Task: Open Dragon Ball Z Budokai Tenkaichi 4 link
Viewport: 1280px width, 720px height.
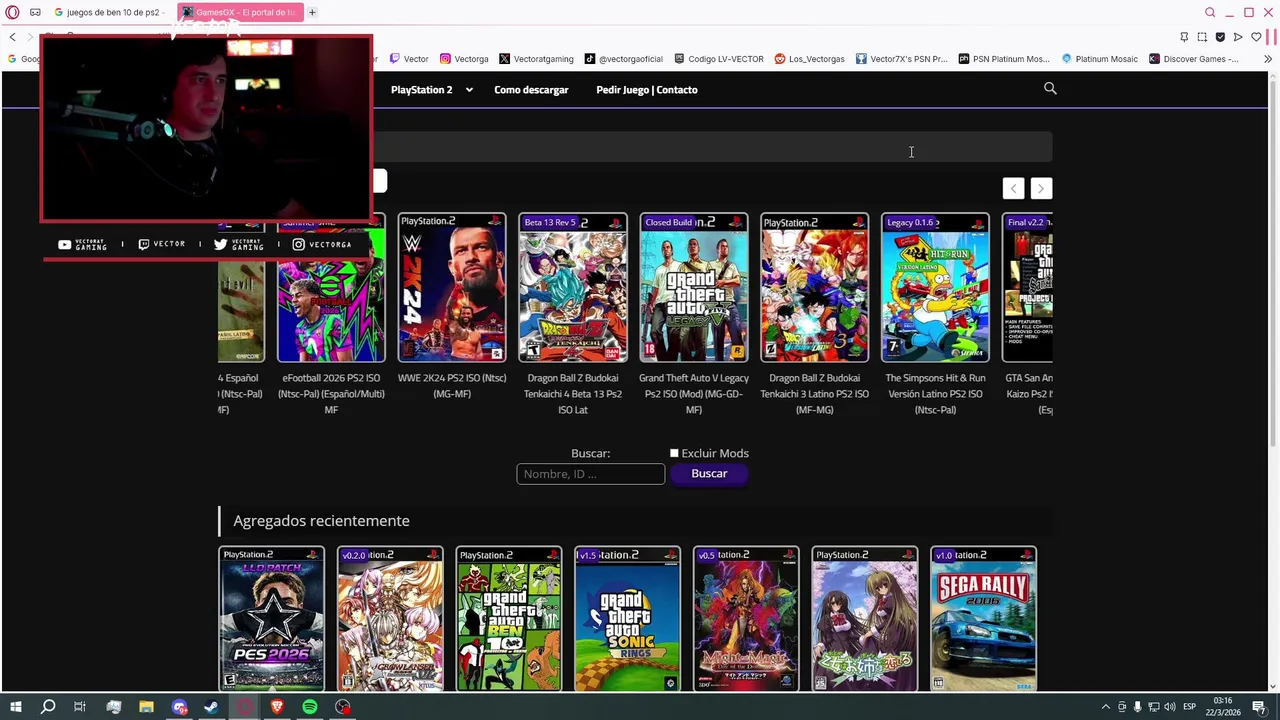Action: (x=573, y=394)
